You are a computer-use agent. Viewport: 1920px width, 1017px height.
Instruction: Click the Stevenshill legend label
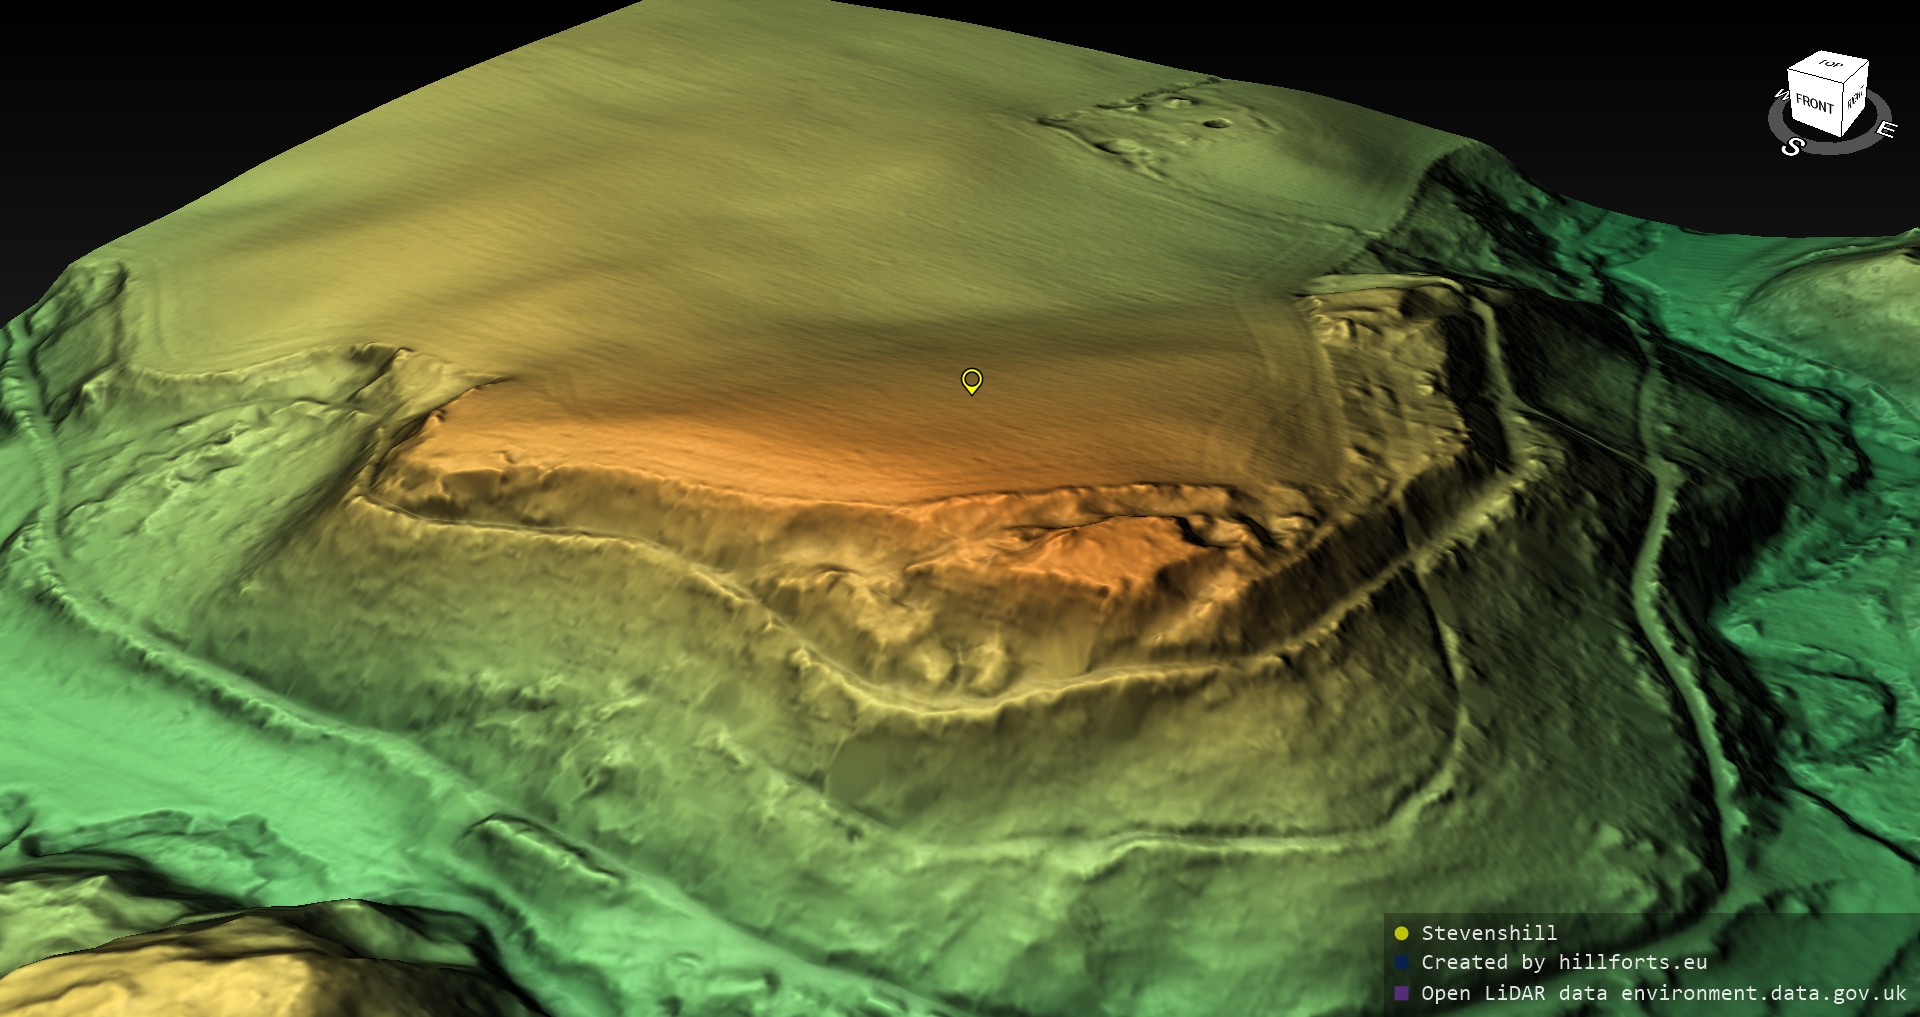click(x=1488, y=933)
